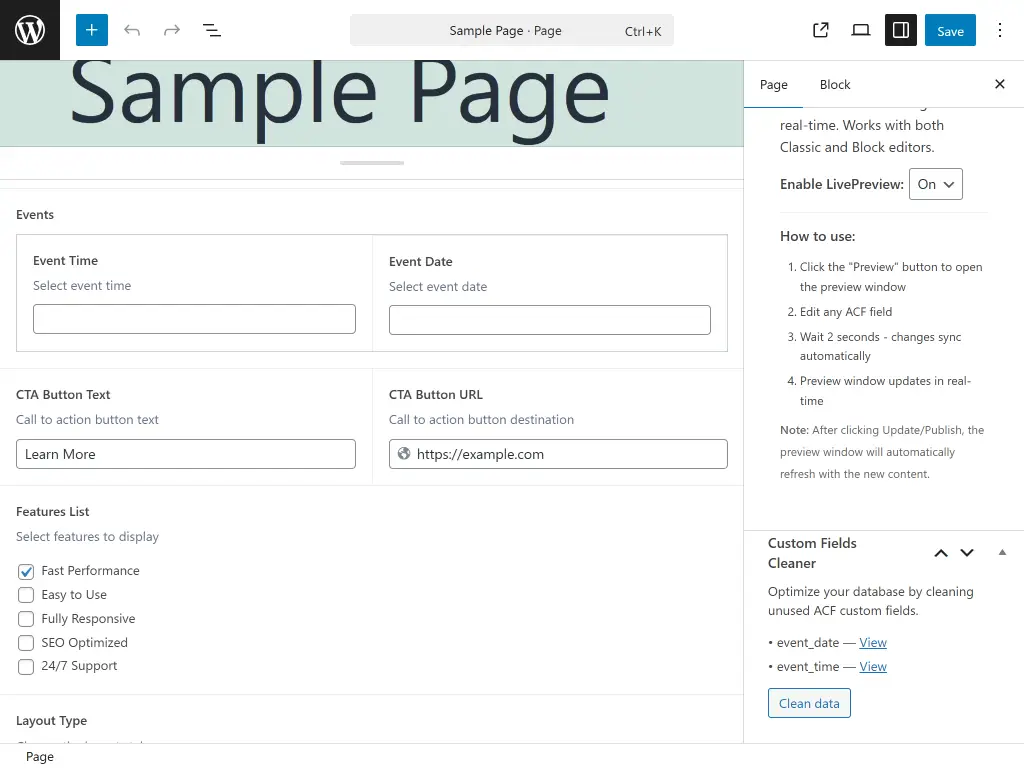The image size is (1024, 768).
Task: Toggle the settings sidebar closed
Action: 900,30
